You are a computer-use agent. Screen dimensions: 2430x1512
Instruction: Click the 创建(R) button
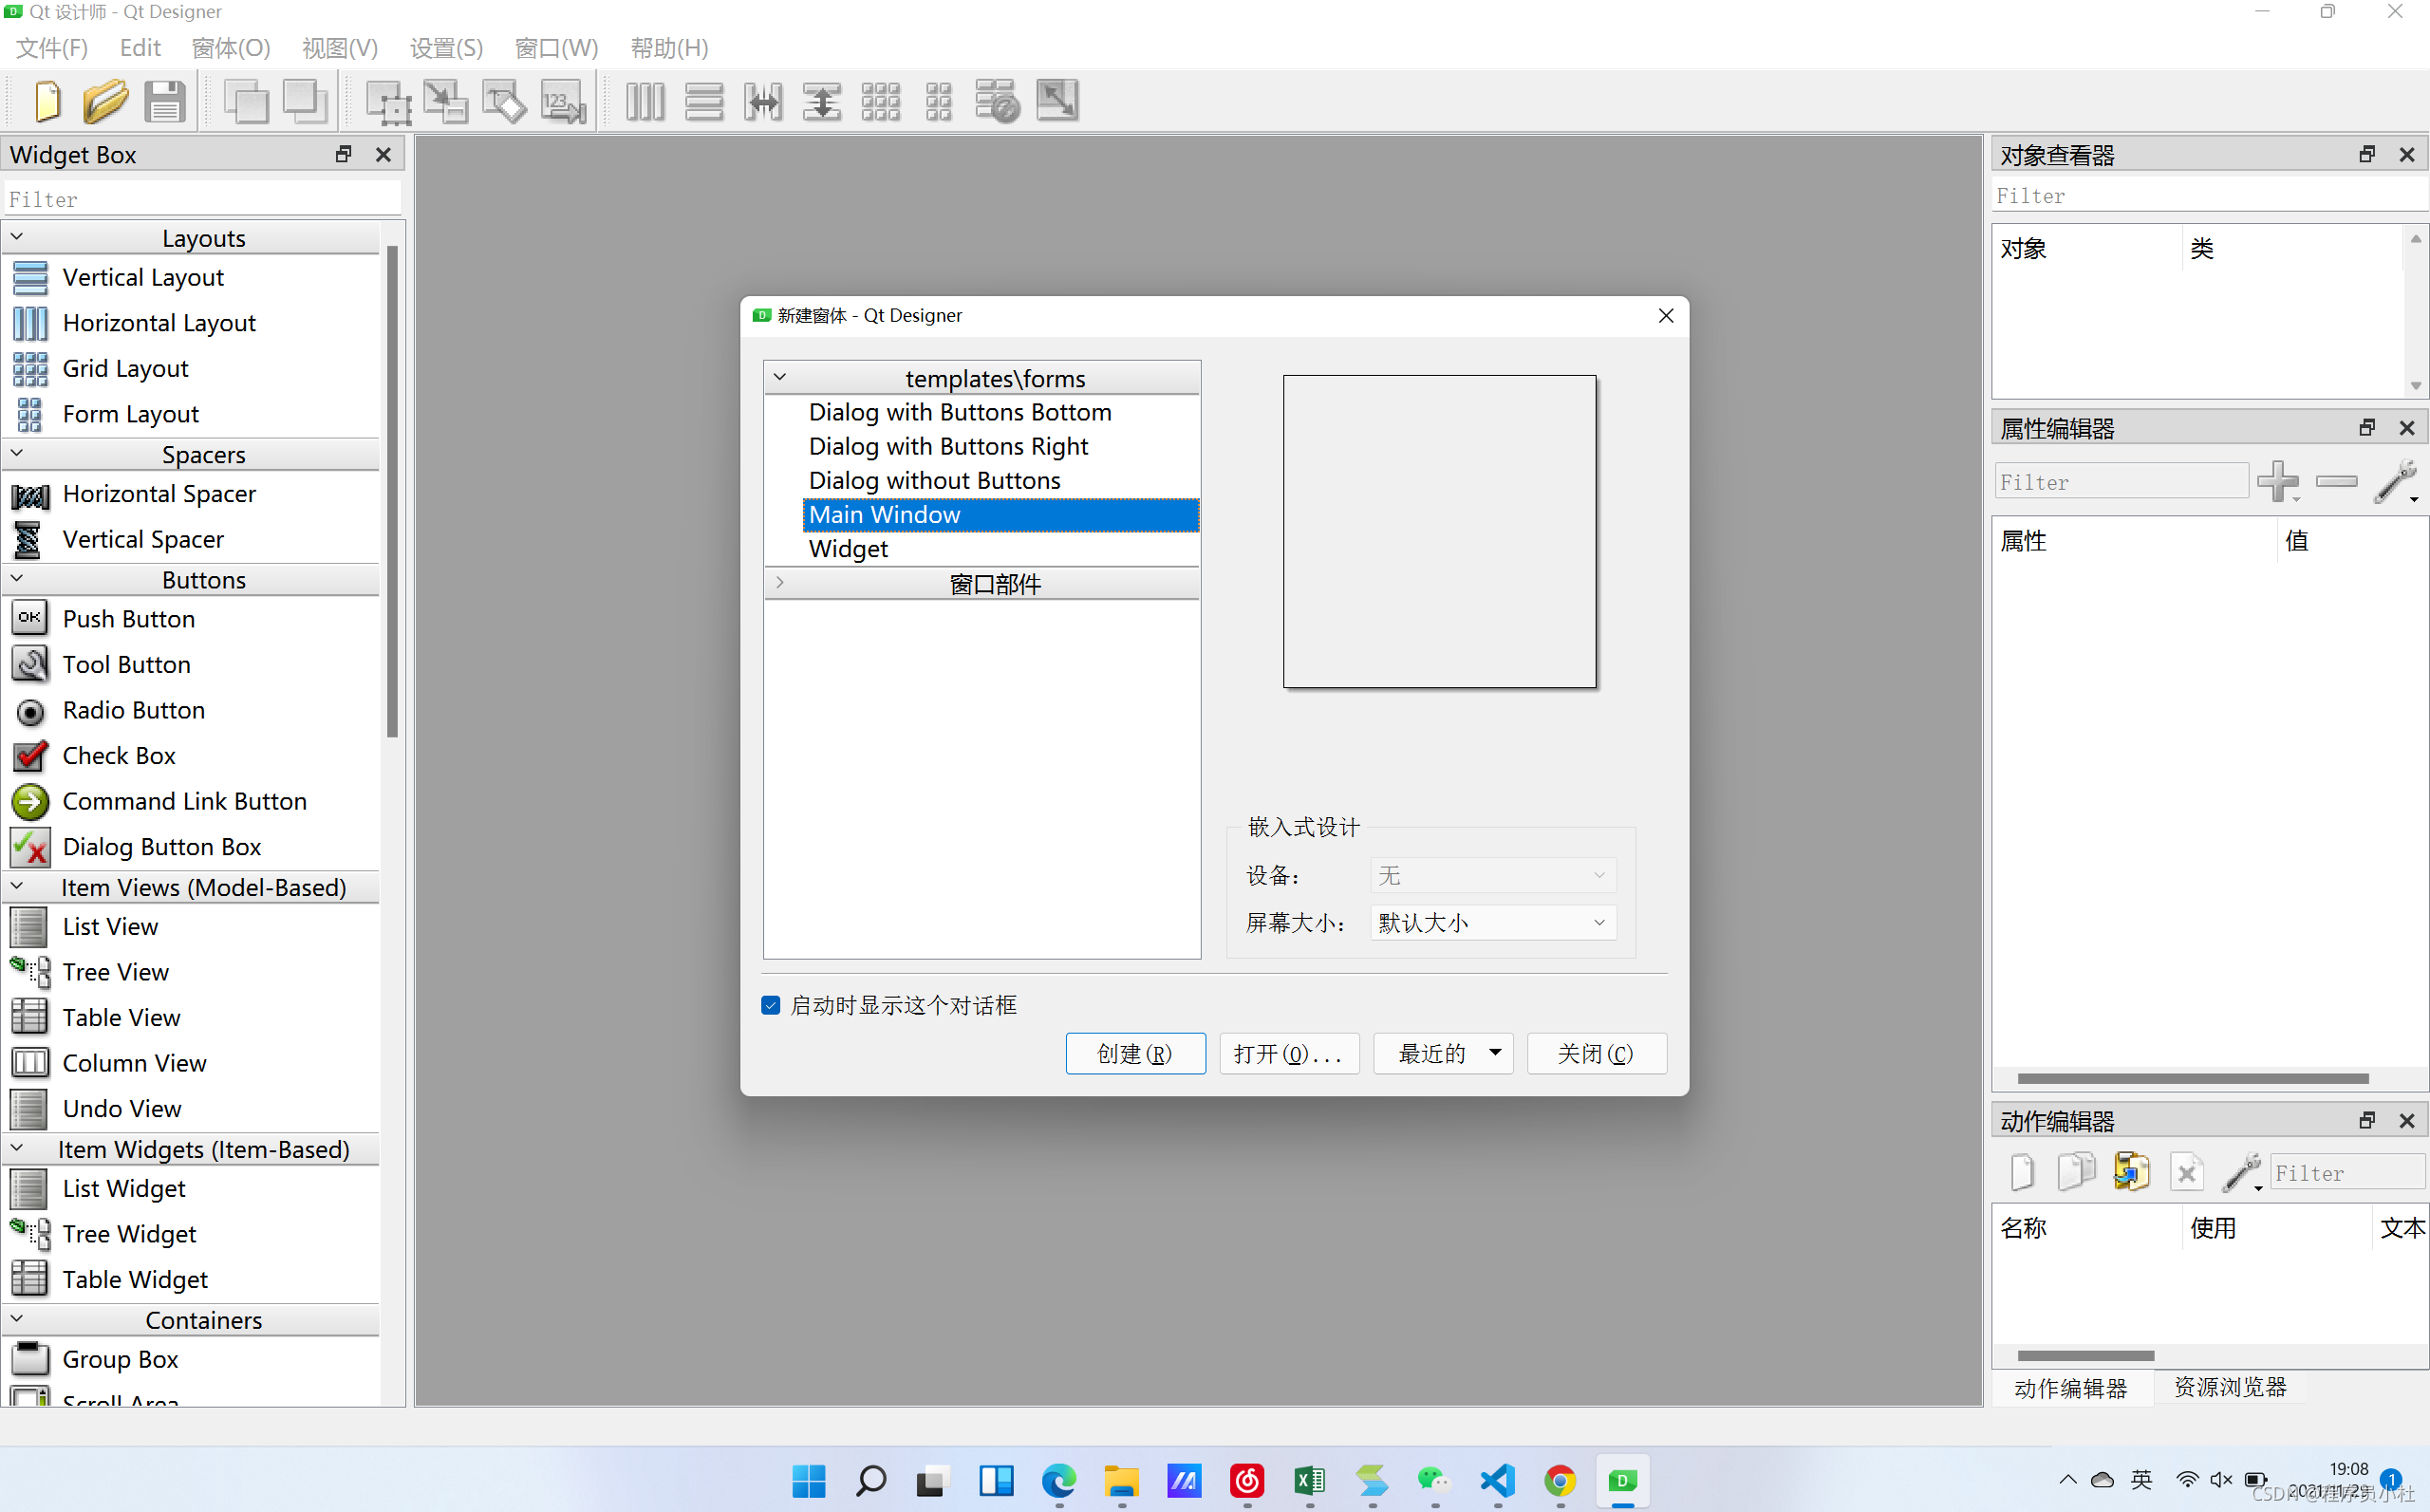(x=1135, y=1054)
